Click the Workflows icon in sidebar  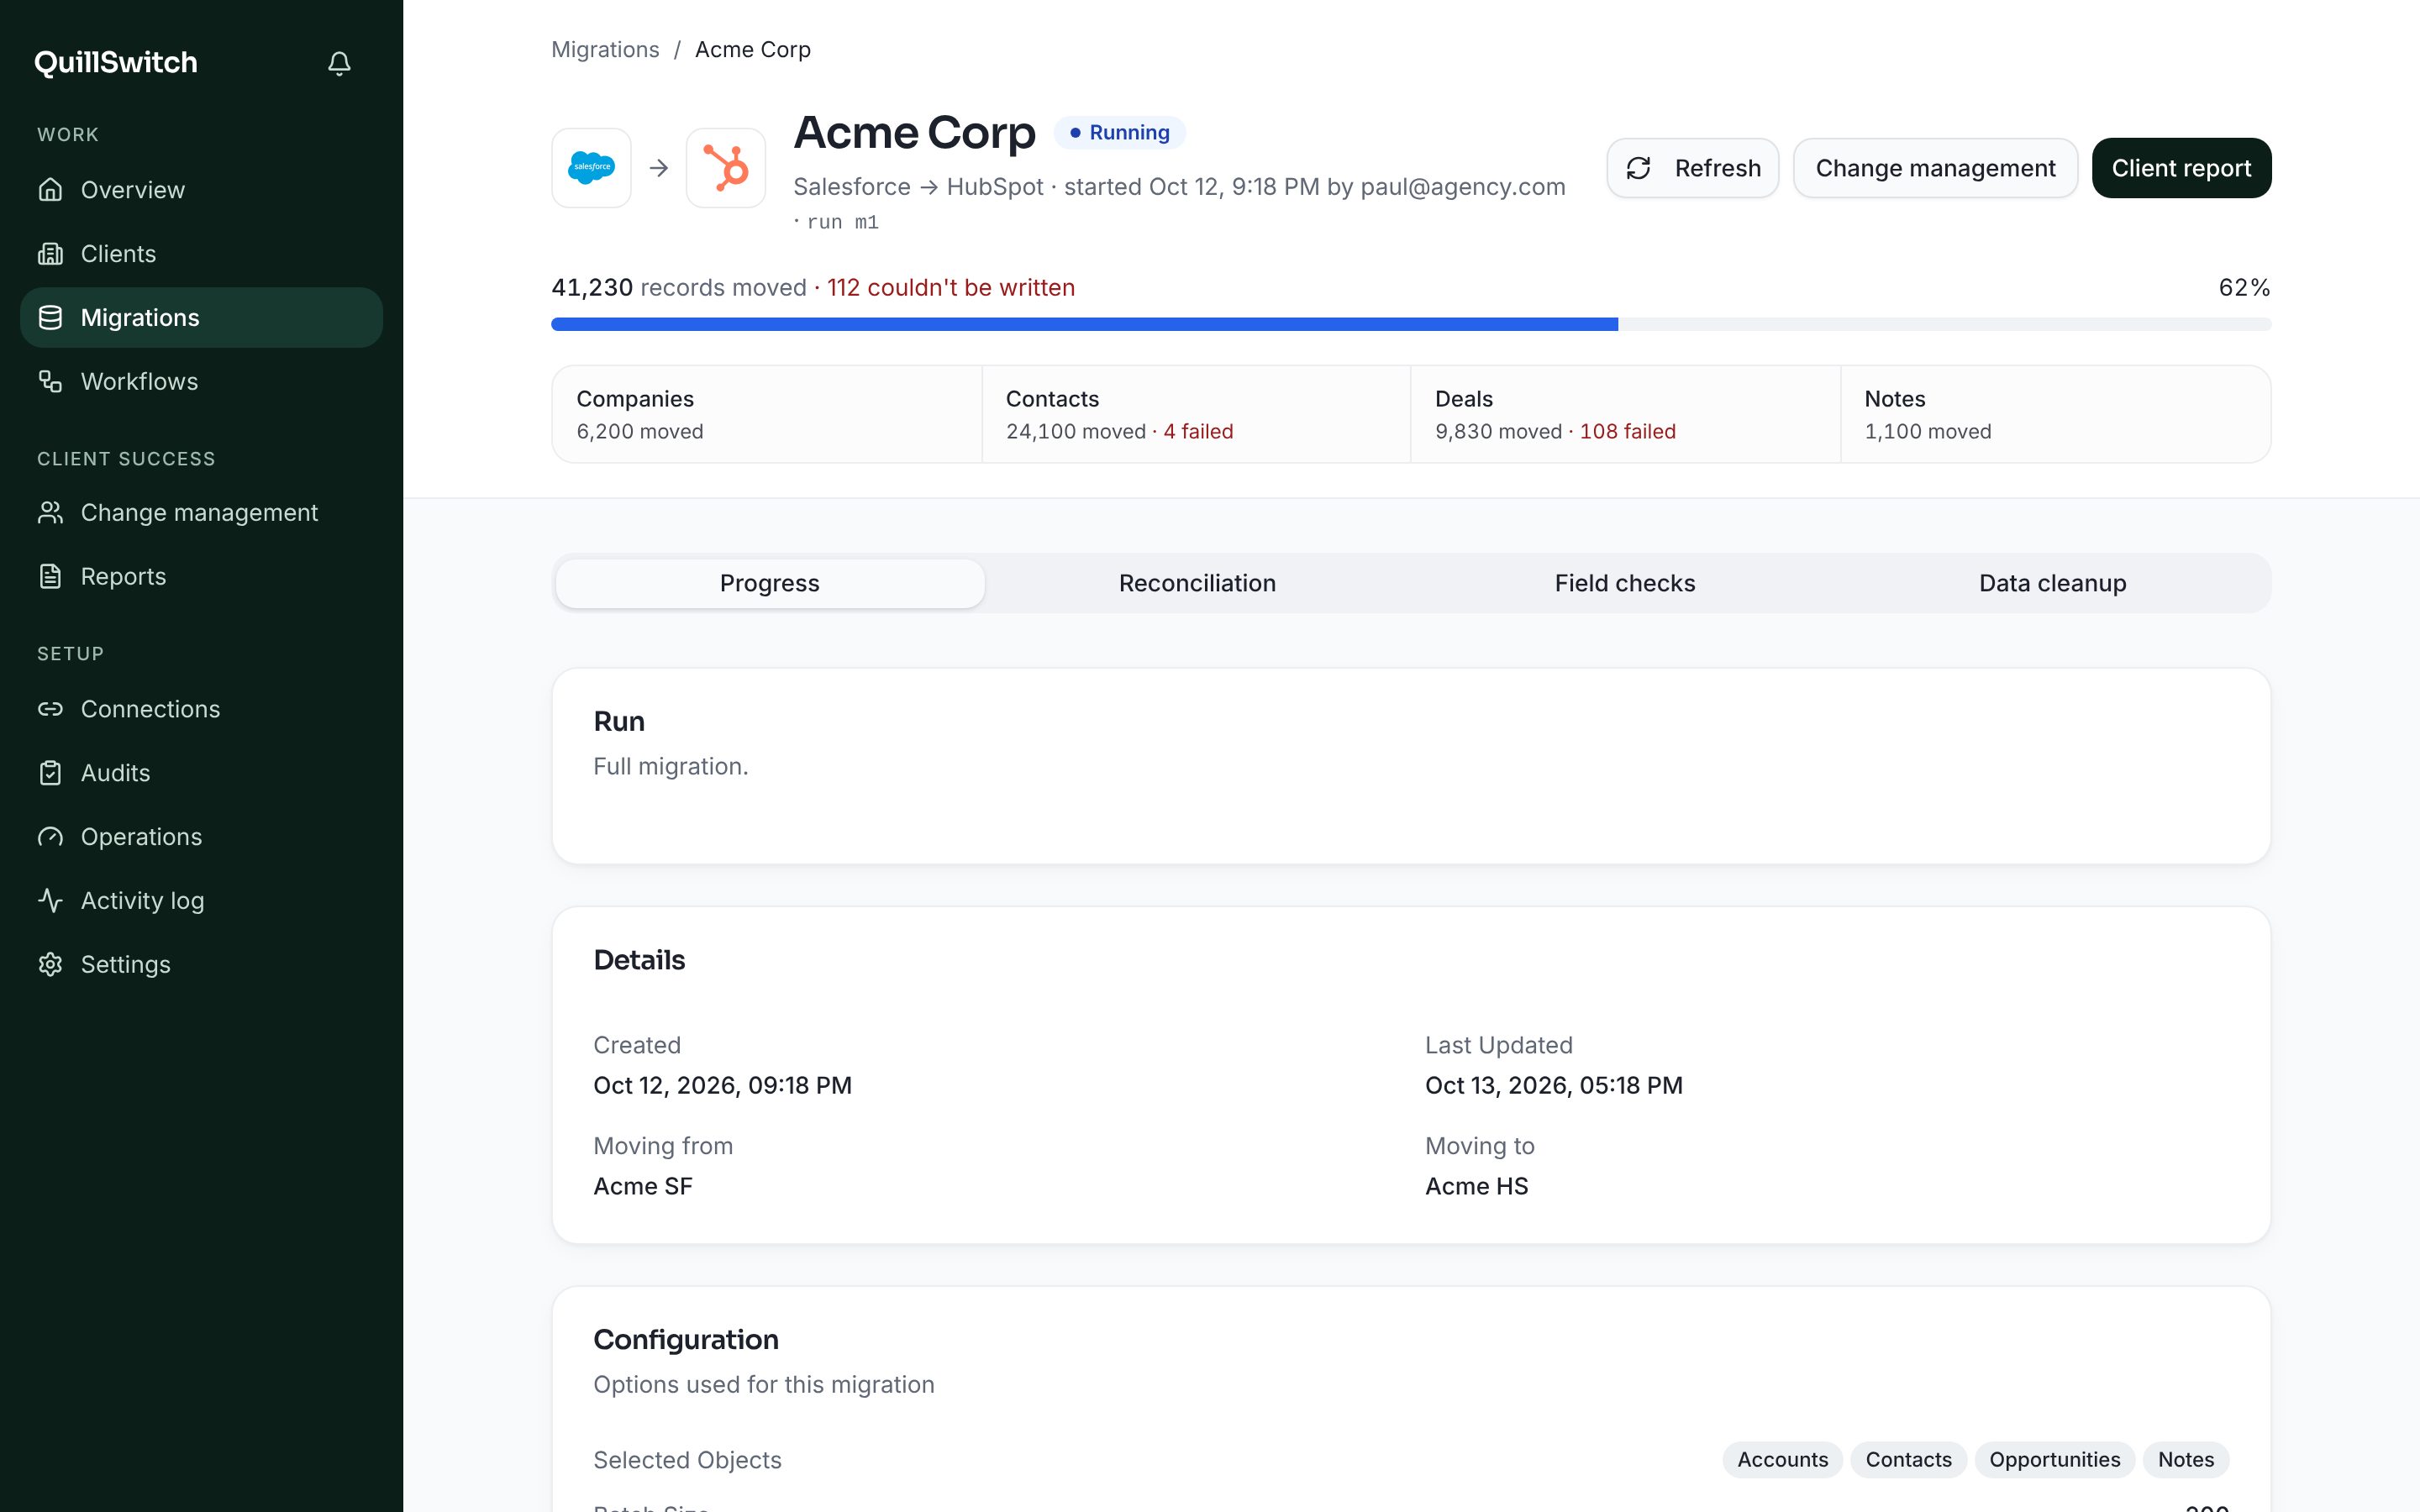pyautogui.click(x=50, y=382)
